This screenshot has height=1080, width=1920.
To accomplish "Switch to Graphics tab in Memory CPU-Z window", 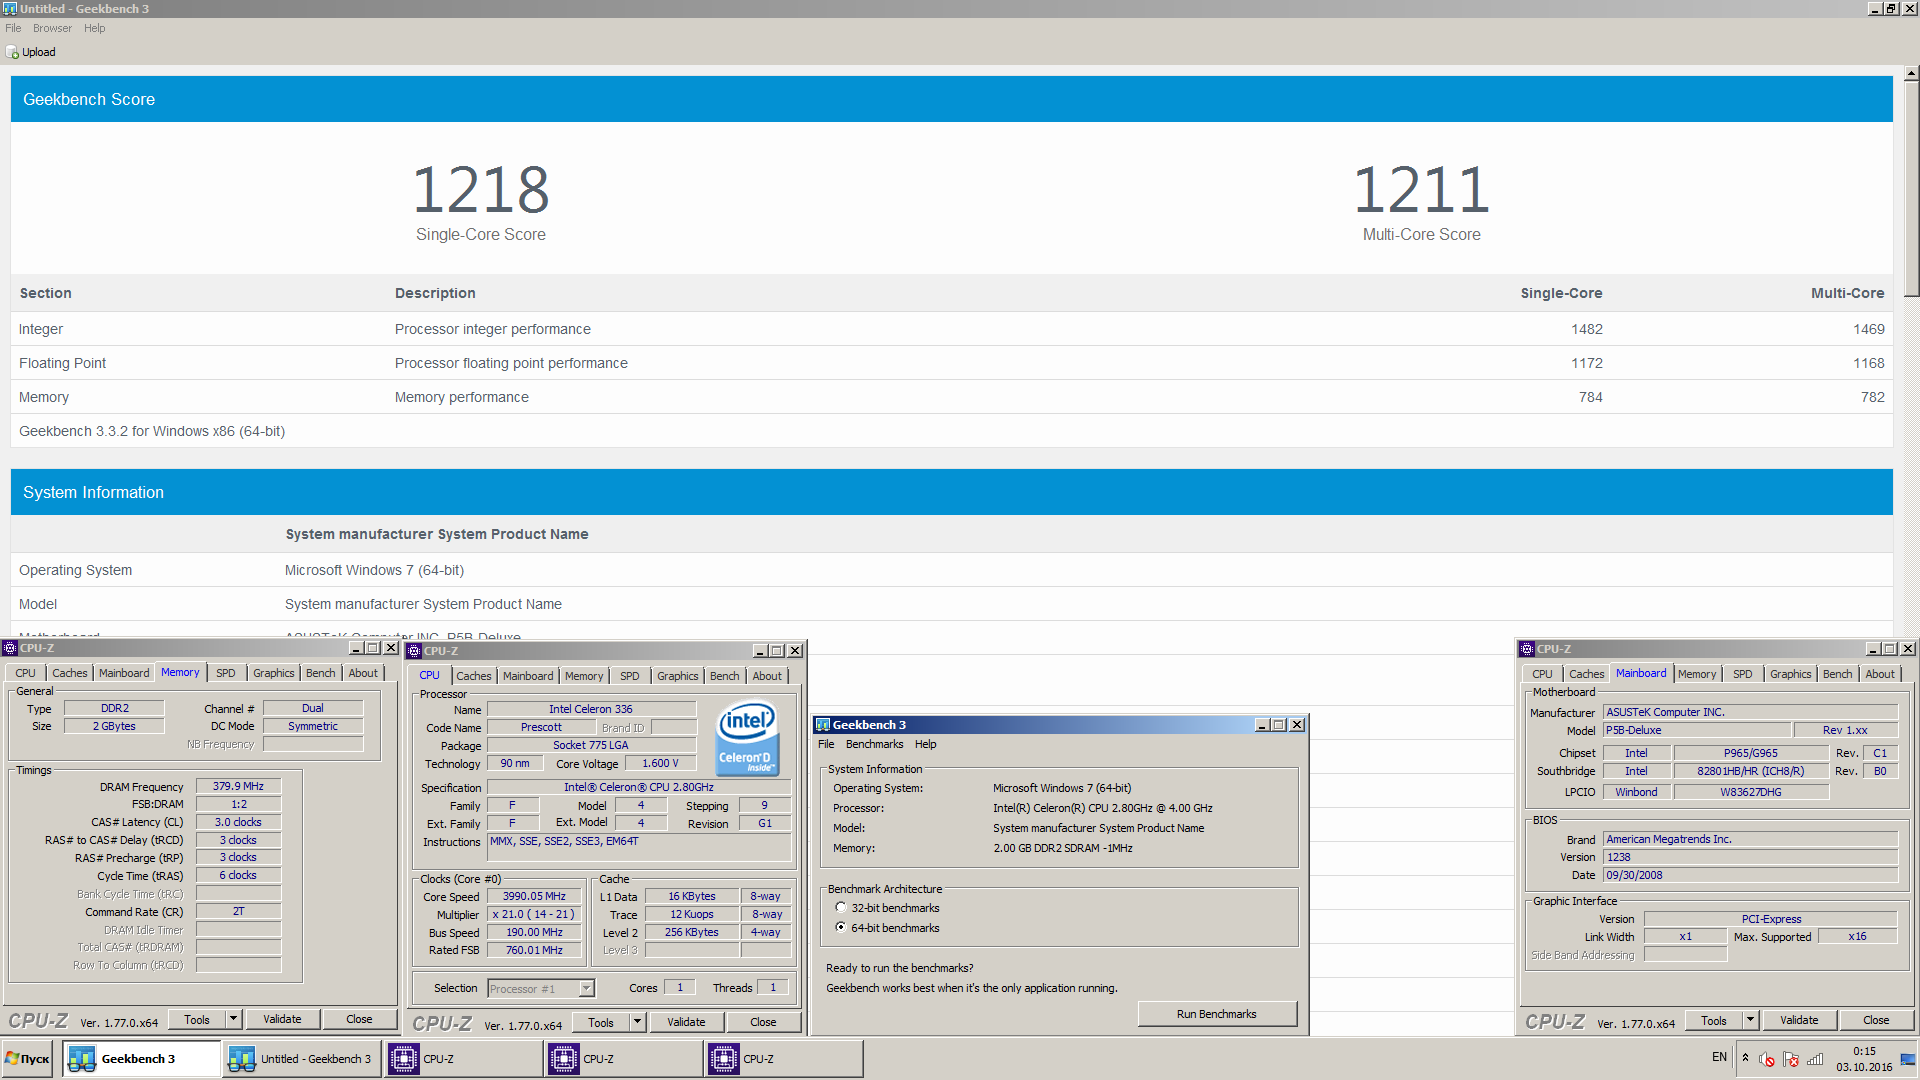I will 273,673.
